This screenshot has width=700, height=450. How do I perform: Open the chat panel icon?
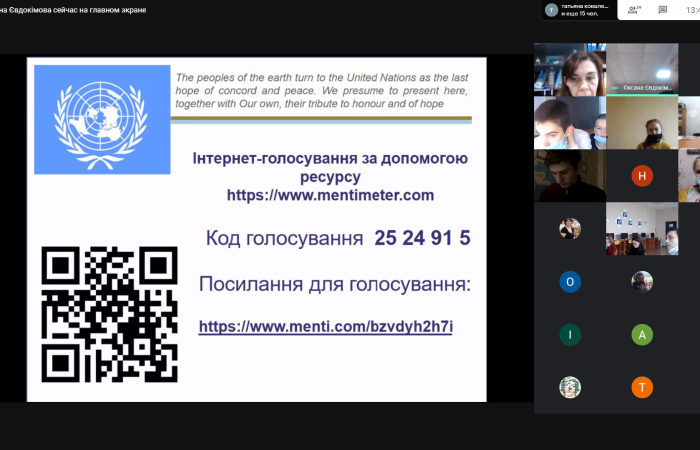(x=662, y=10)
